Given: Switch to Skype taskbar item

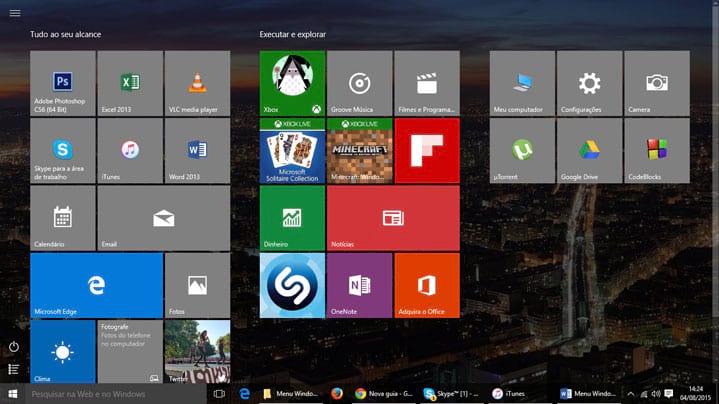Looking at the screenshot, I should tap(452, 394).
